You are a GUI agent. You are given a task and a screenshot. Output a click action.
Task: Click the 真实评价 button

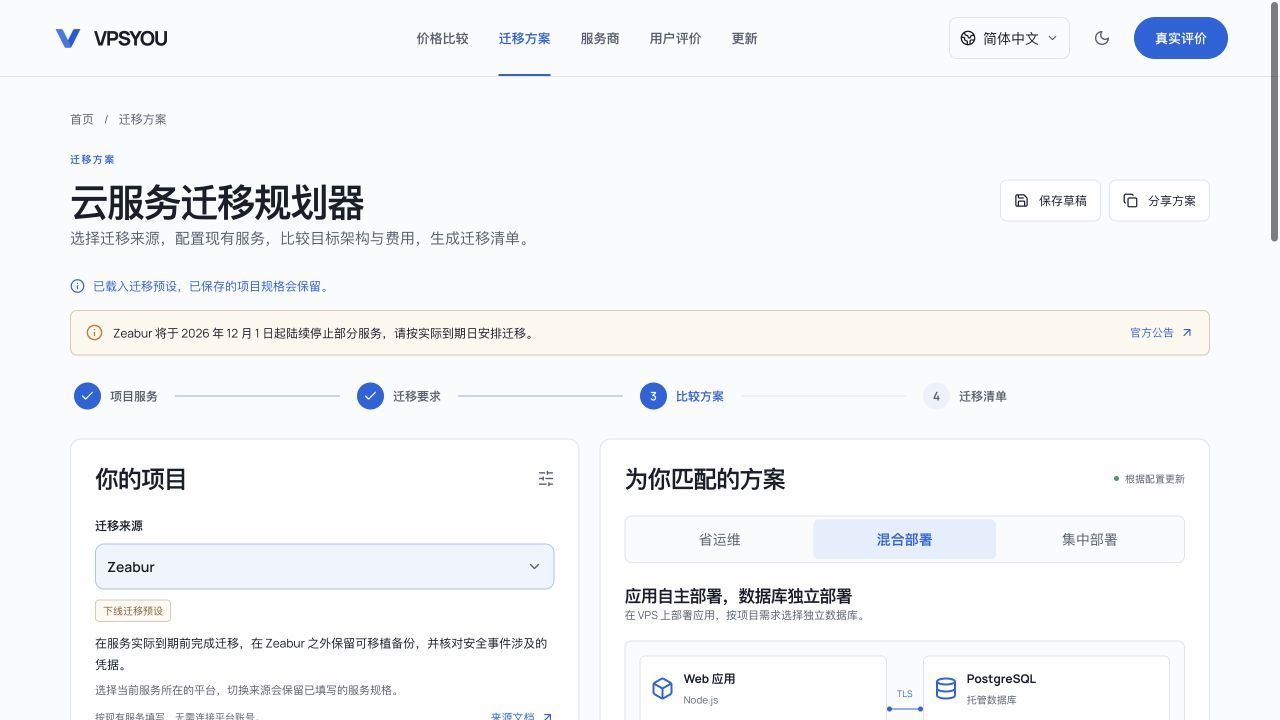point(1180,38)
